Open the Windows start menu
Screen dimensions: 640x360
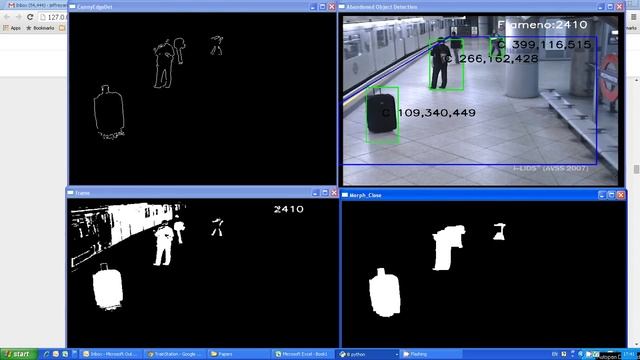tap(18, 354)
